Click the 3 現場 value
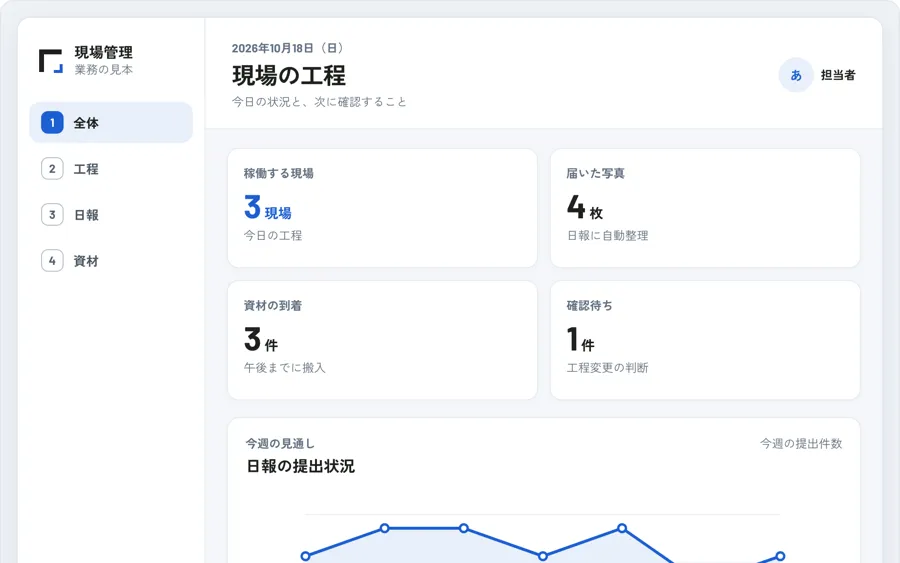This screenshot has width=900, height=563. pyautogui.click(x=268, y=208)
